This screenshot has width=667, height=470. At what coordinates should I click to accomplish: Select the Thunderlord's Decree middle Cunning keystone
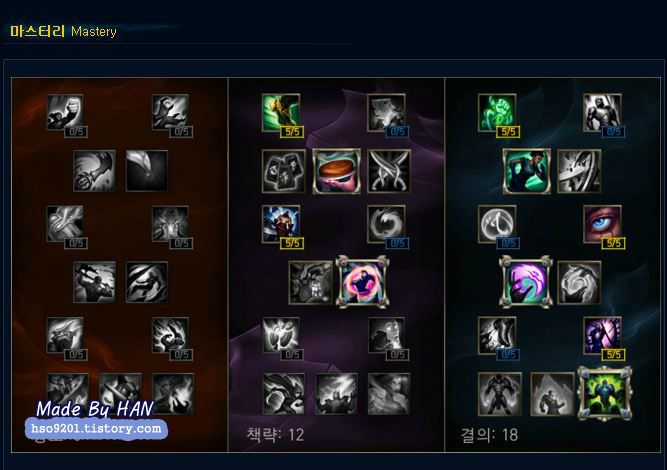coord(336,394)
